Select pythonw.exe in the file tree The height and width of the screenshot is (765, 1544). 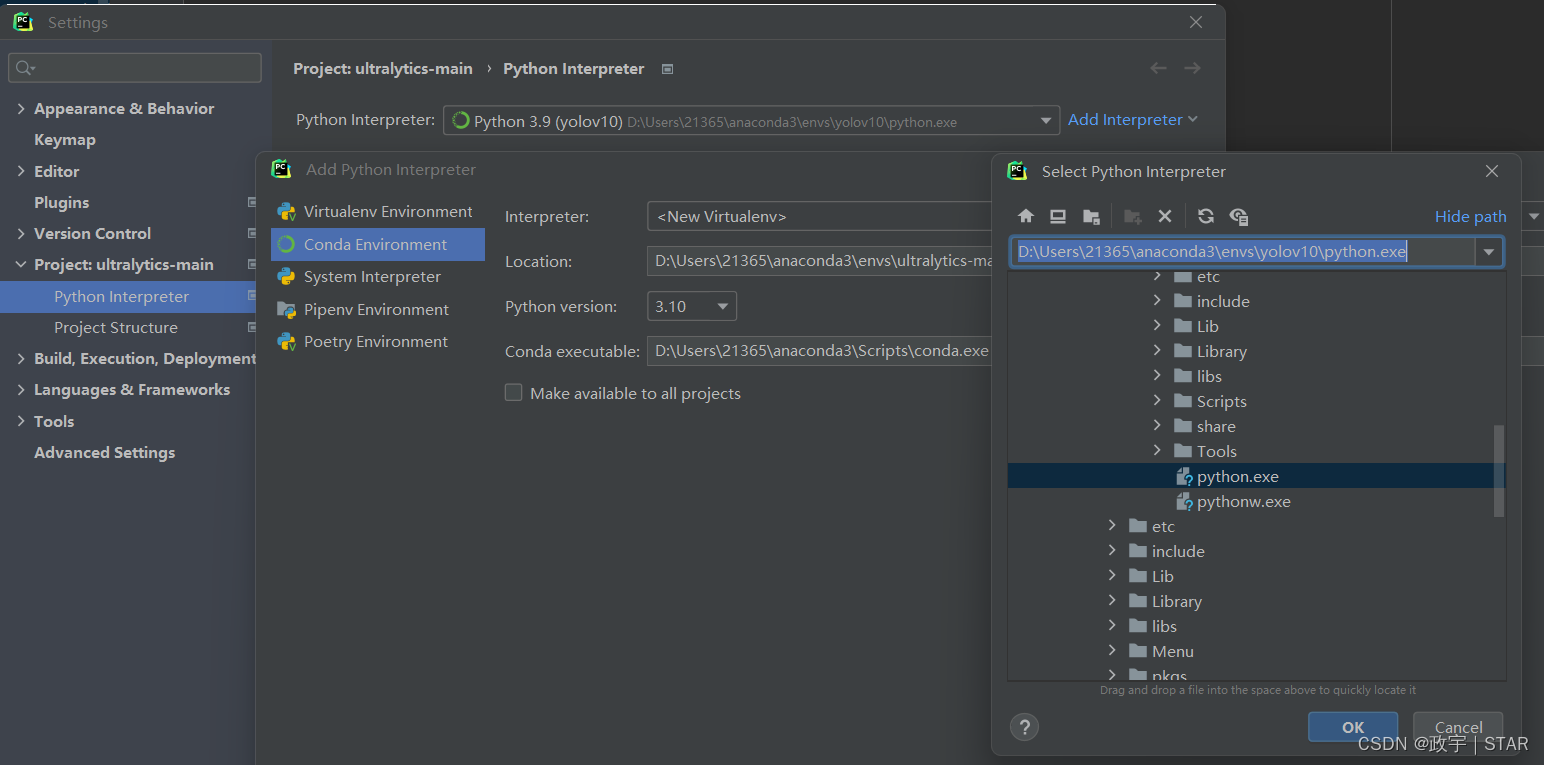tap(1243, 502)
